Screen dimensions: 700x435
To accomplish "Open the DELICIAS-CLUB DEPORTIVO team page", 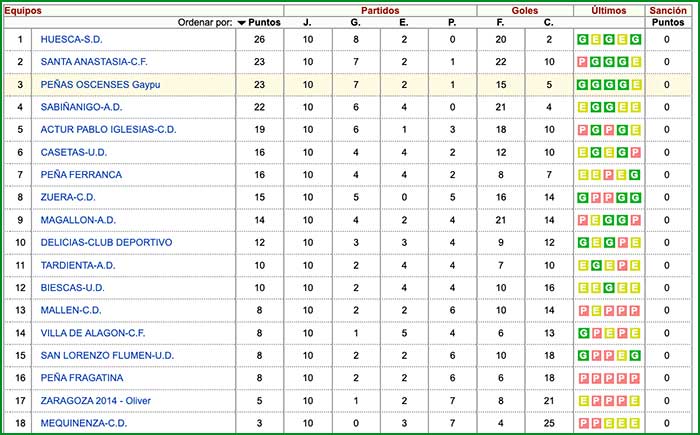I will 106,243.
